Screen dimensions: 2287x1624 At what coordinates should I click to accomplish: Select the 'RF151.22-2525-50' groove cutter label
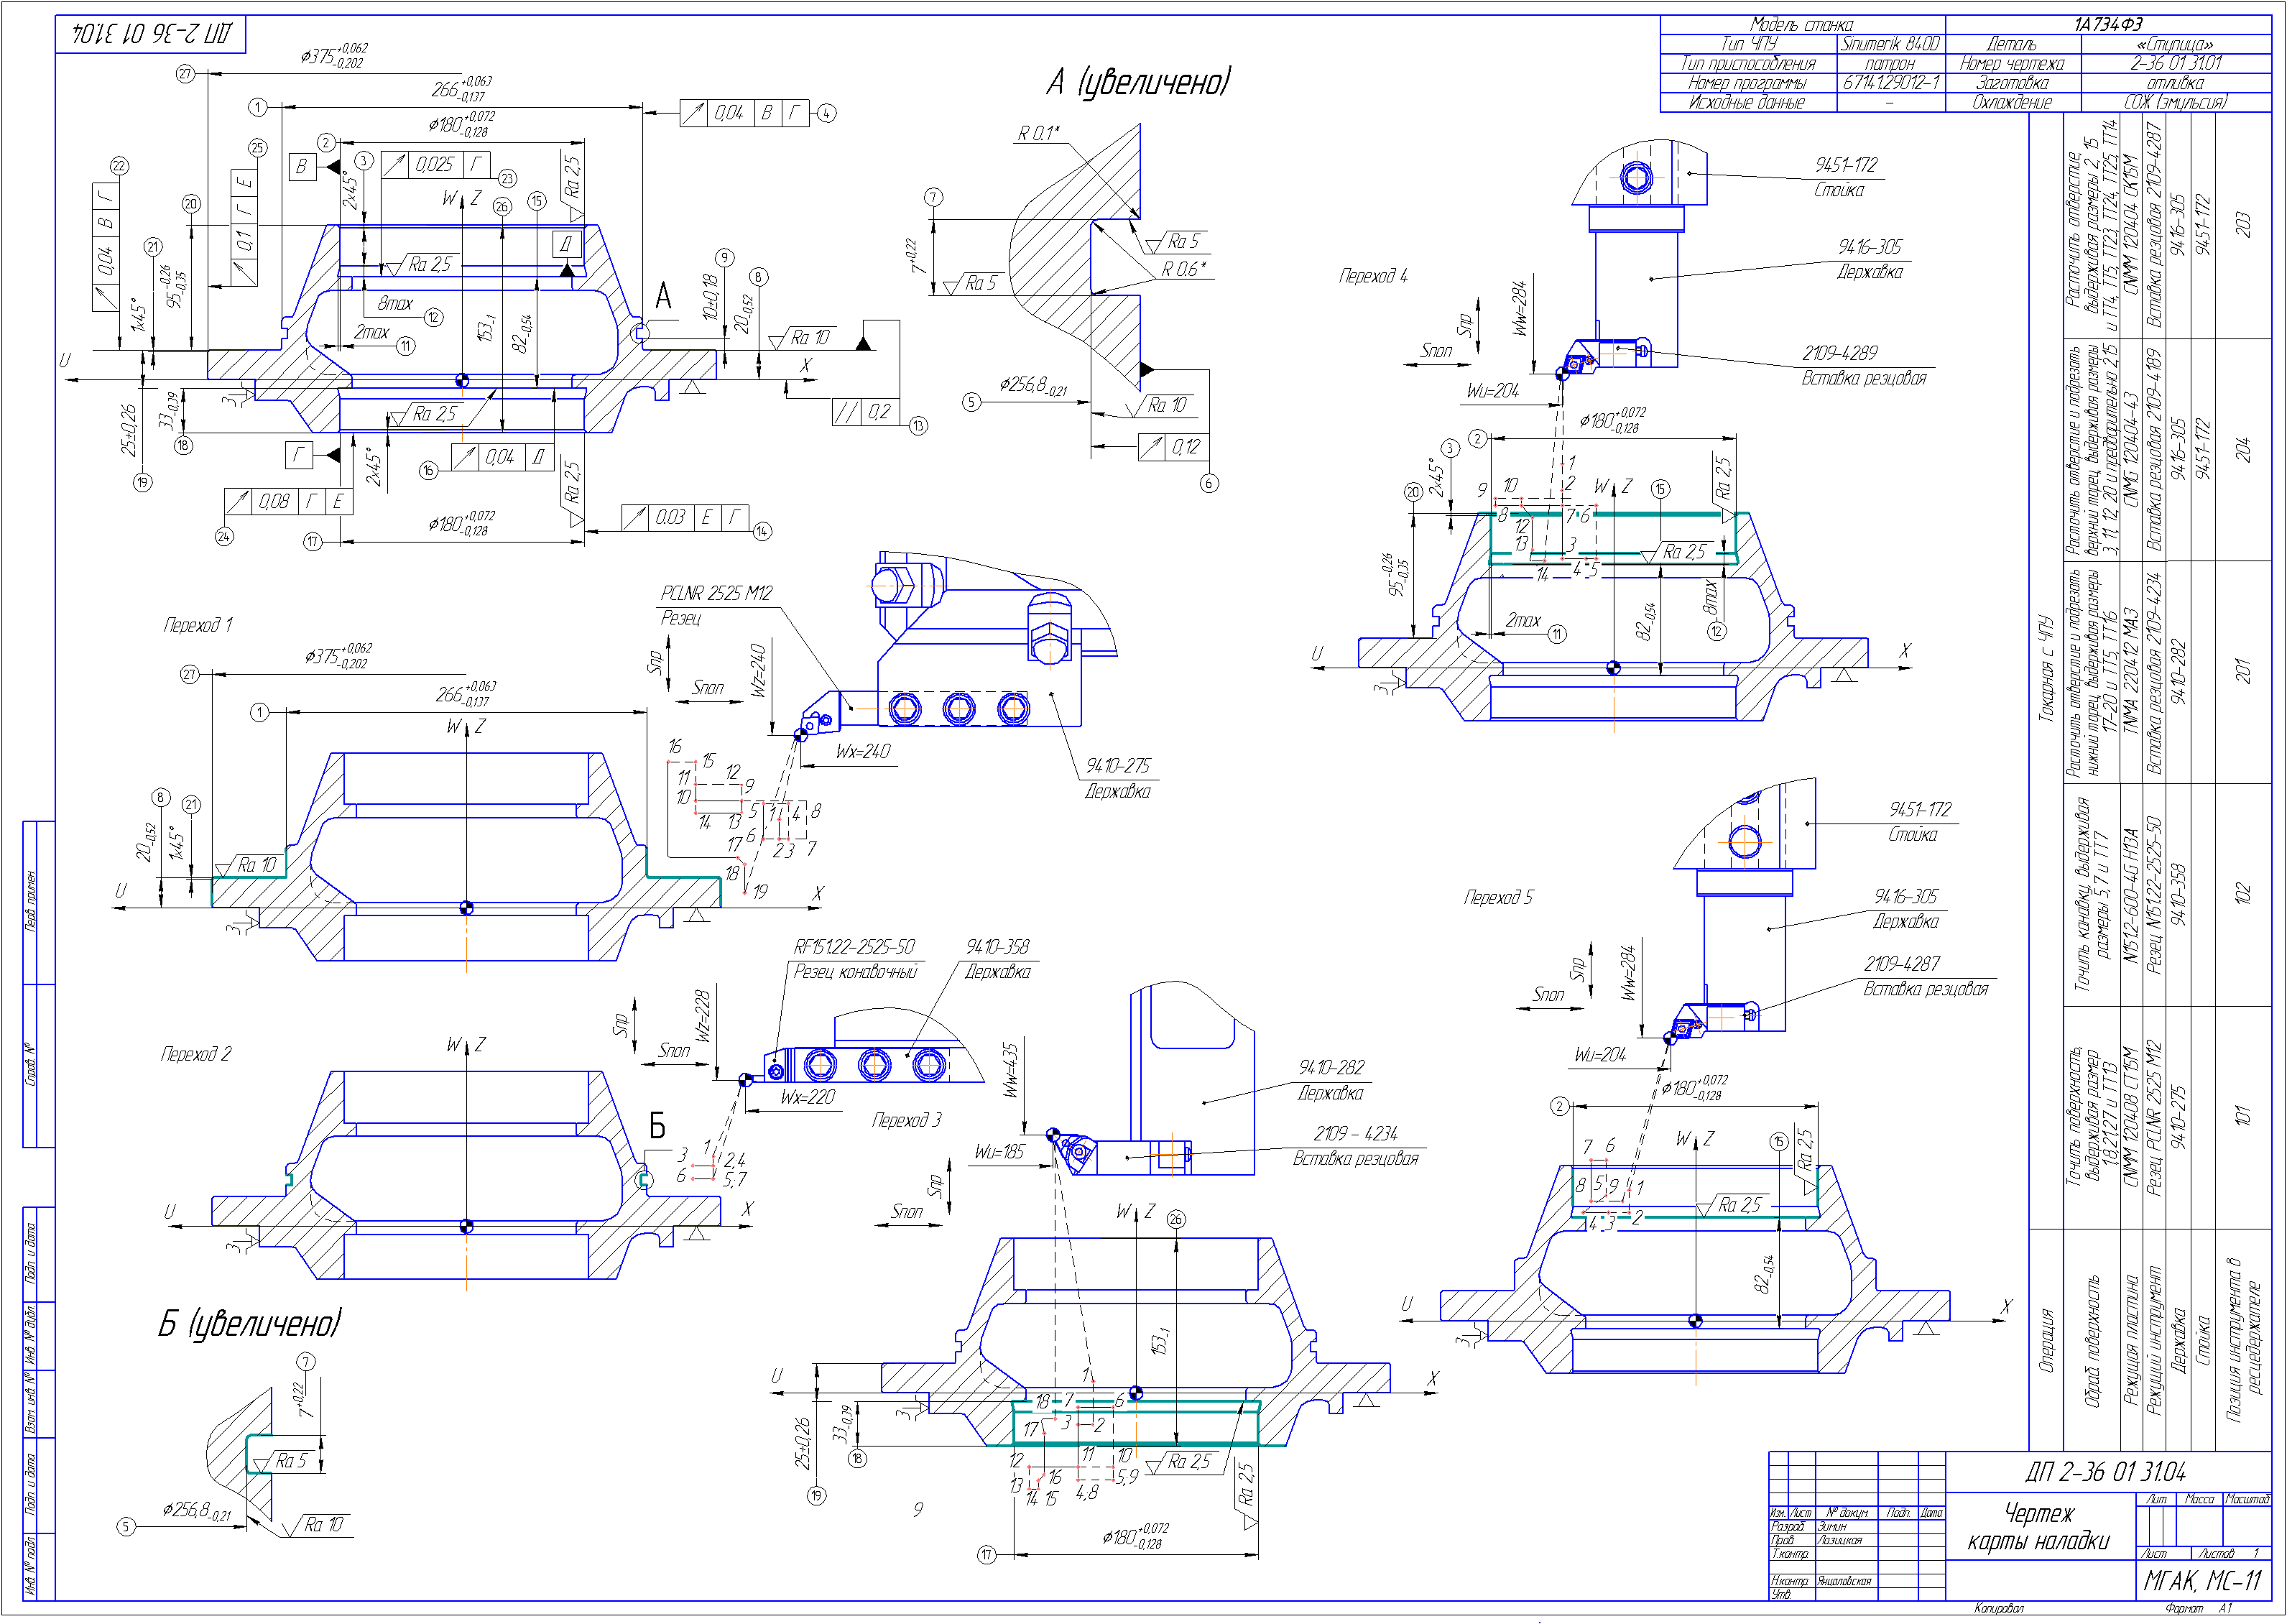point(854,947)
